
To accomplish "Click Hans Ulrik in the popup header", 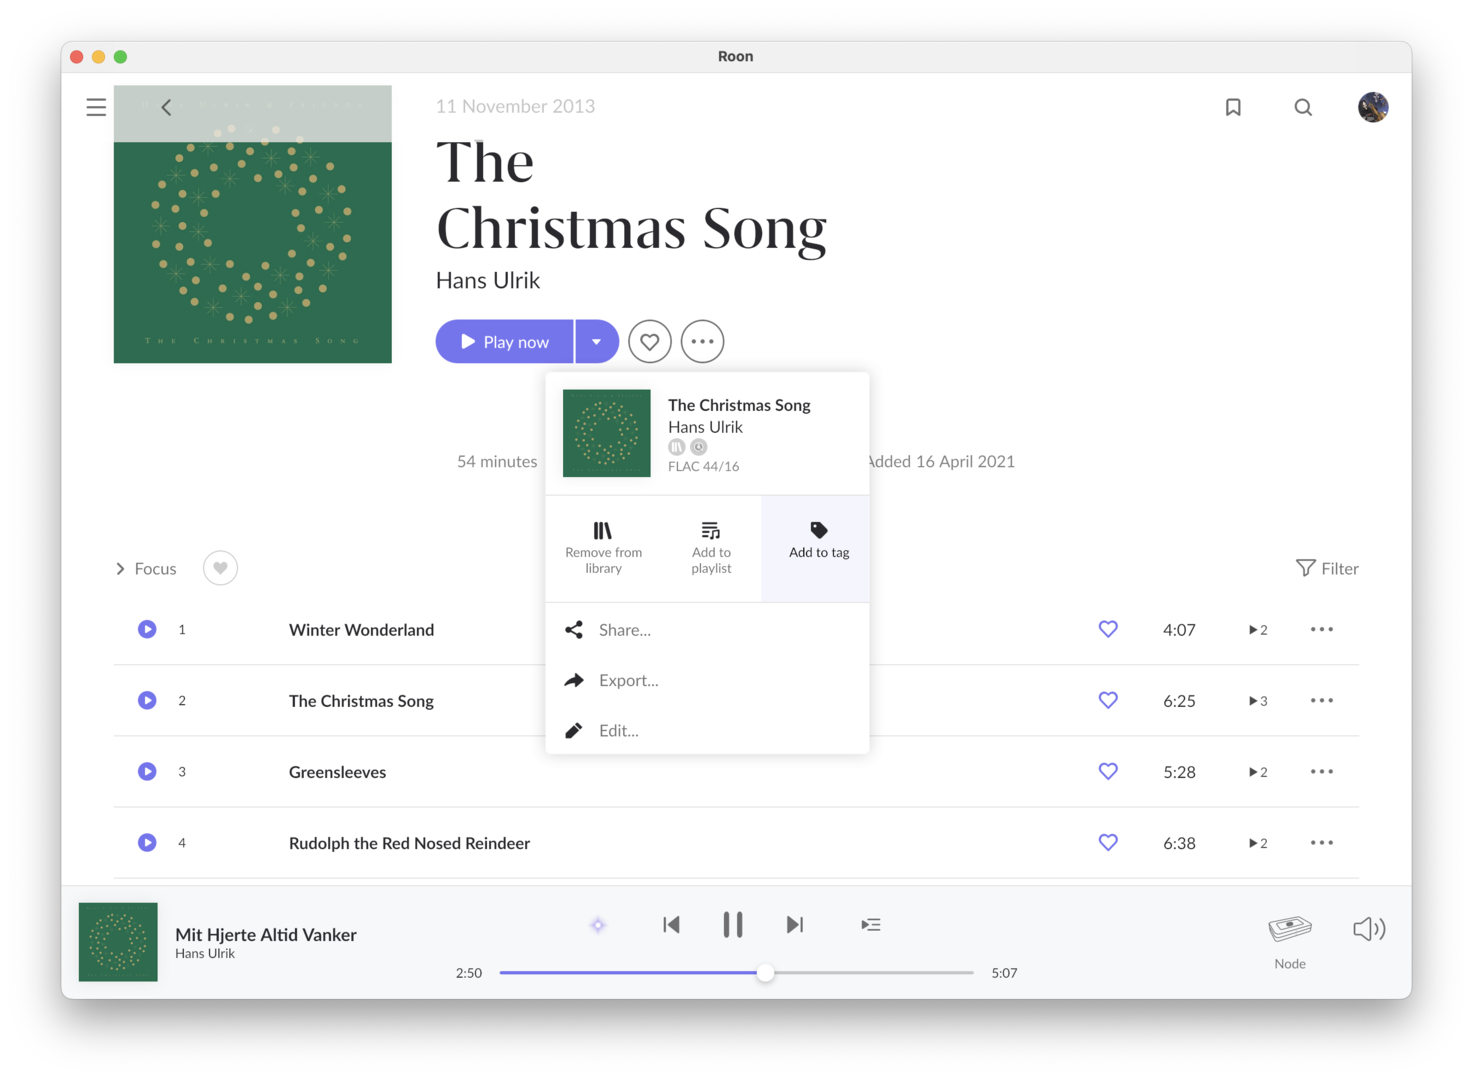I will (706, 427).
